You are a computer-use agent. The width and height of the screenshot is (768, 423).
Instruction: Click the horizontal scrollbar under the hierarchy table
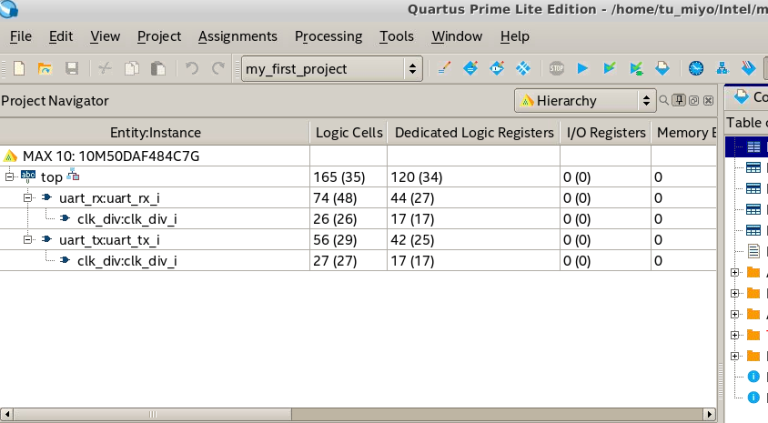358,414
